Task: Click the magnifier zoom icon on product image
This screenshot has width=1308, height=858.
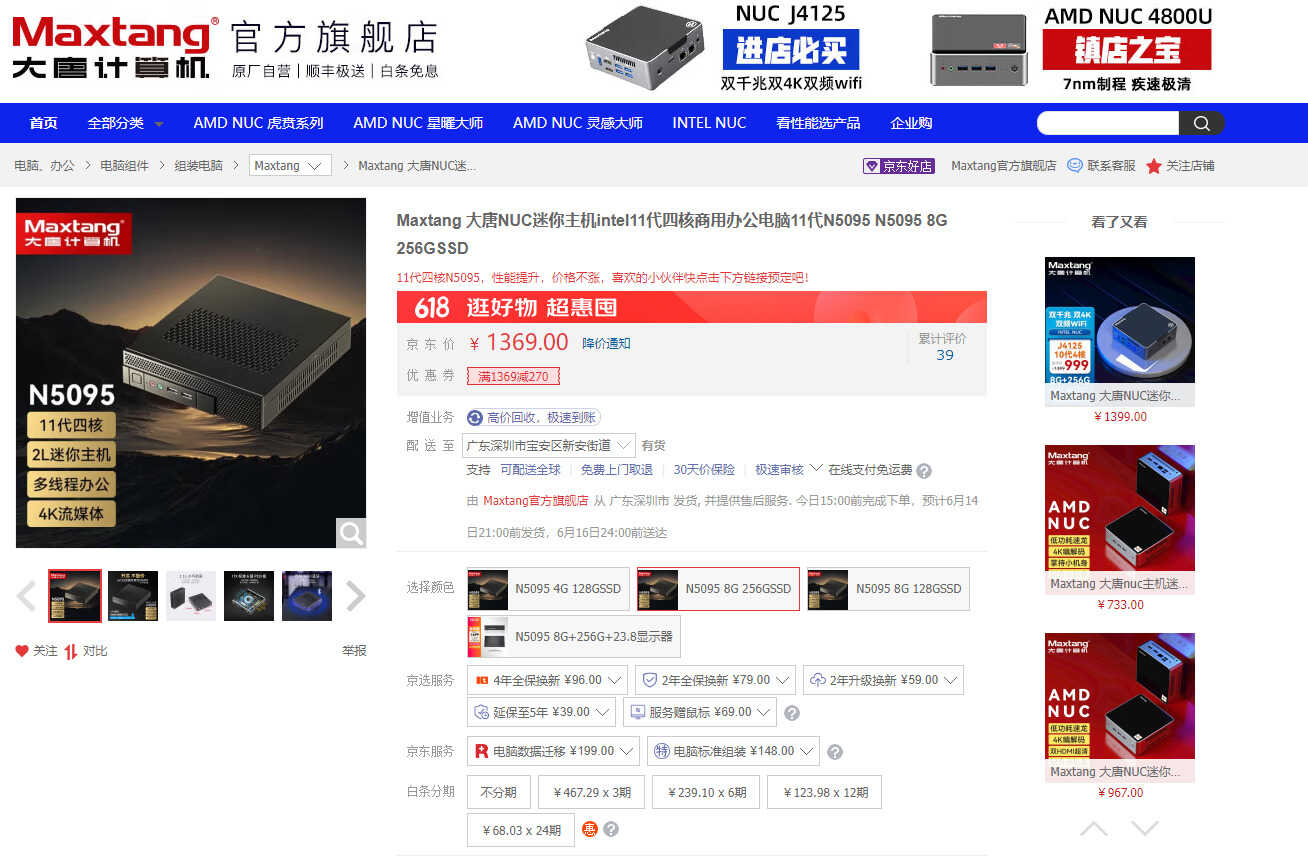Action: [x=351, y=533]
